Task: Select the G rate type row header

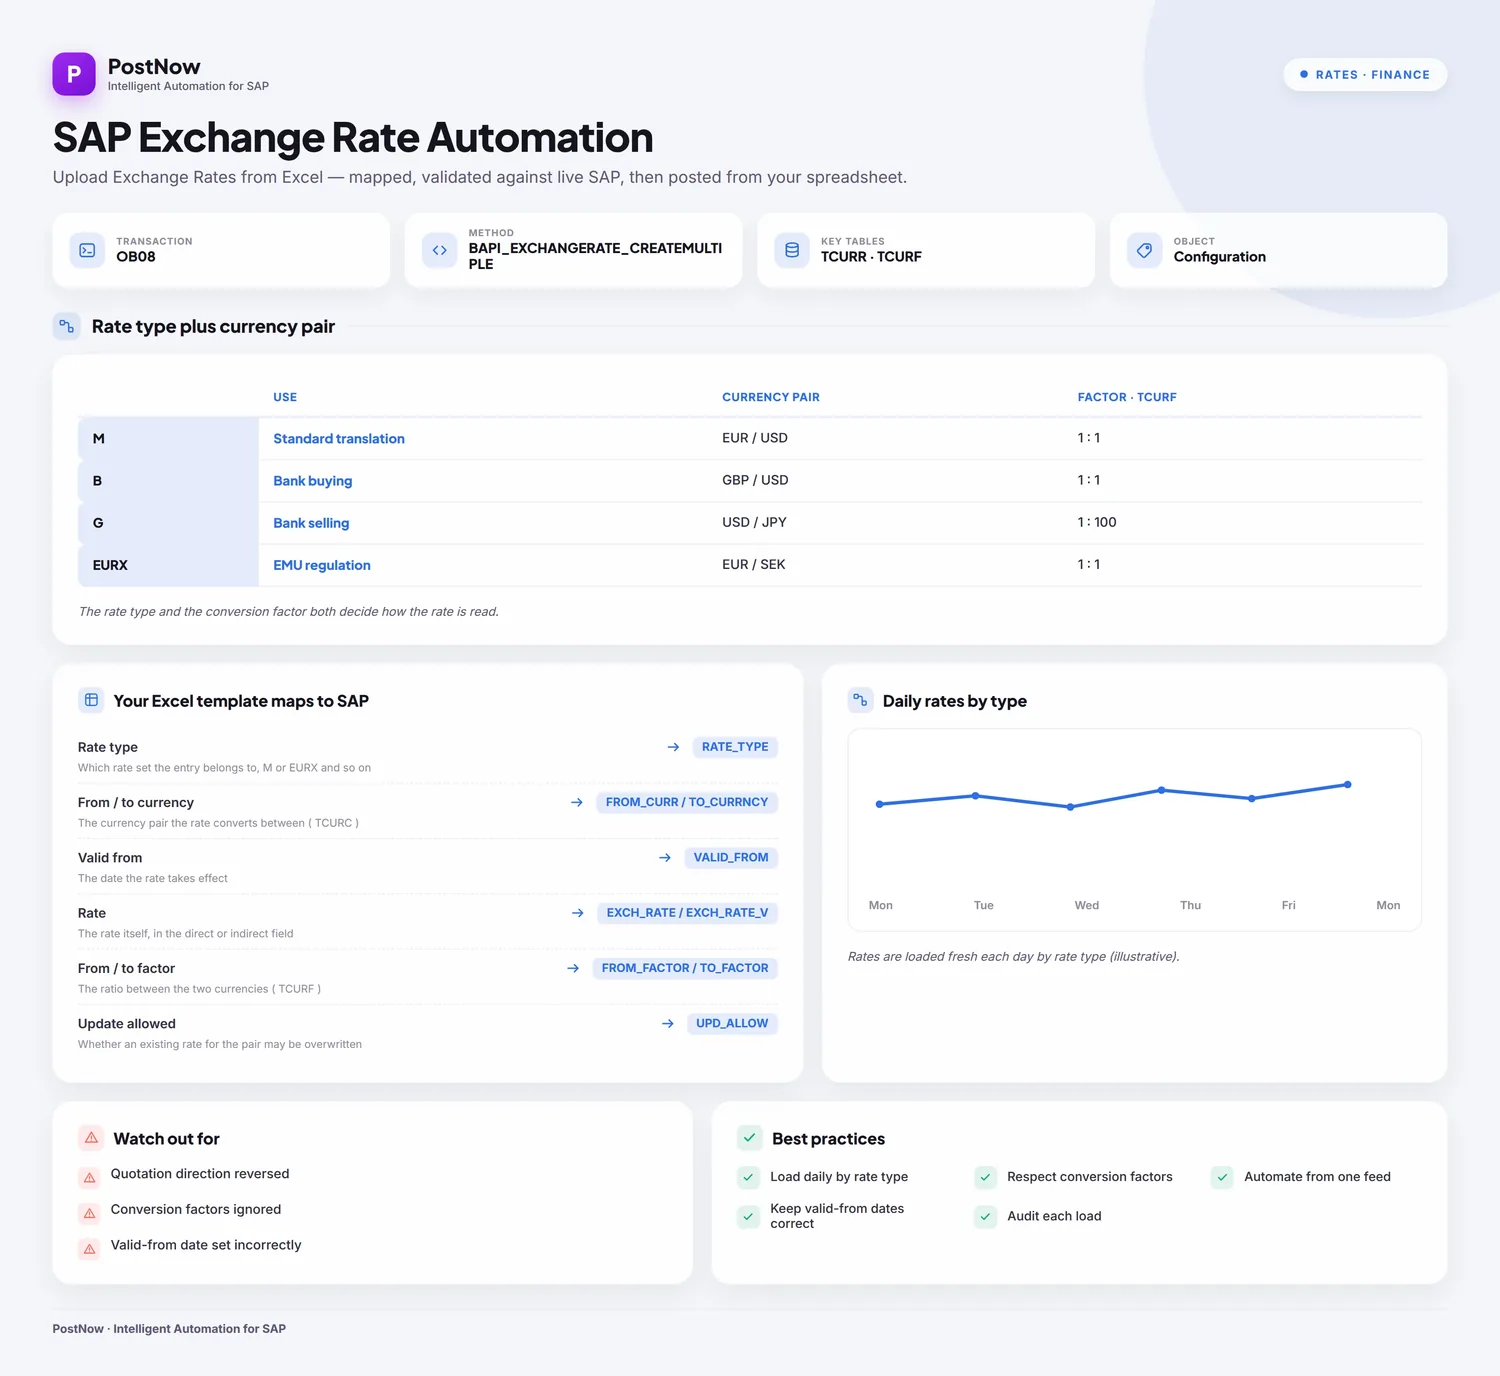Action: 168,523
